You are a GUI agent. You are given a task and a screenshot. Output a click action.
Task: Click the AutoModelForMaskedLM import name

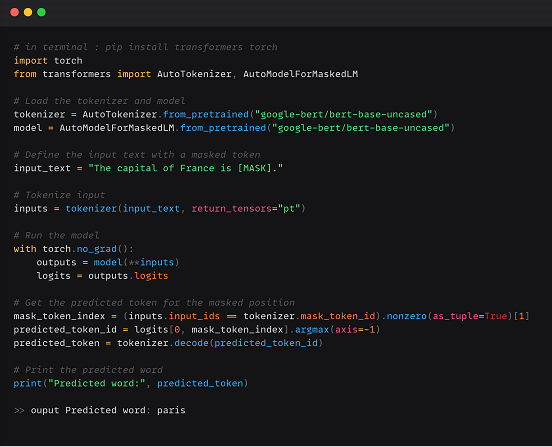301,74
